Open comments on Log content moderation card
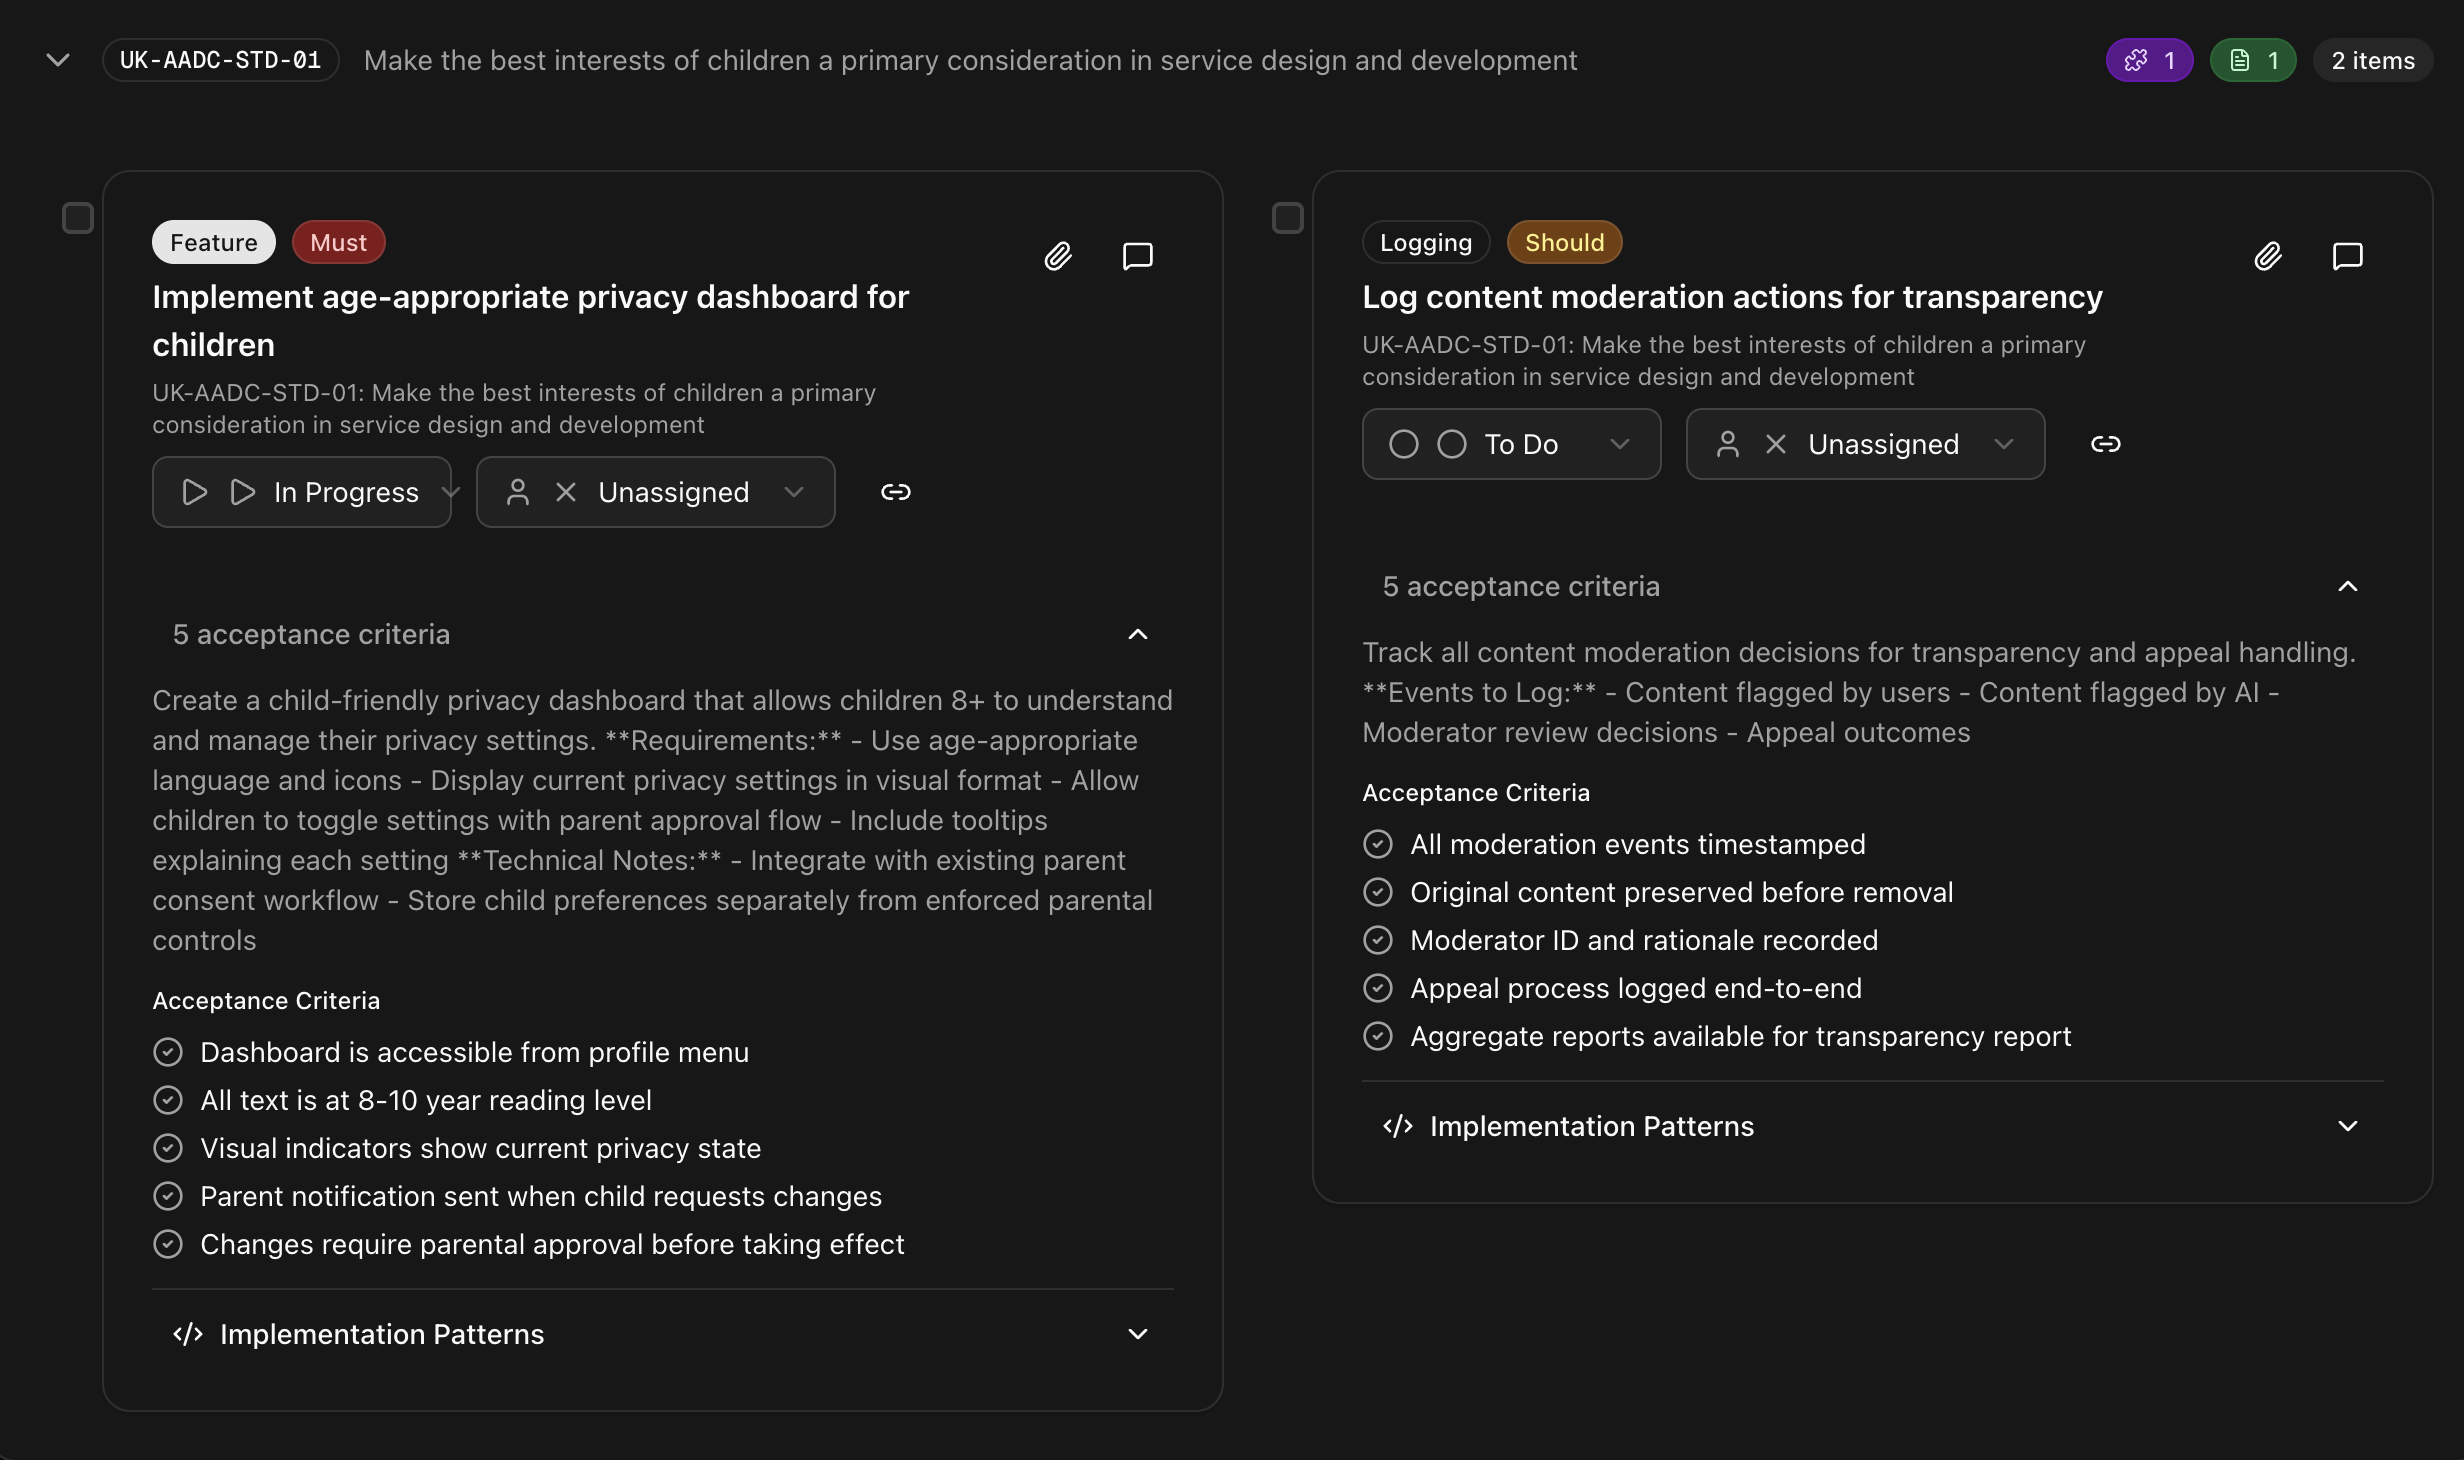Image resolution: width=2464 pixels, height=1460 pixels. (2347, 256)
